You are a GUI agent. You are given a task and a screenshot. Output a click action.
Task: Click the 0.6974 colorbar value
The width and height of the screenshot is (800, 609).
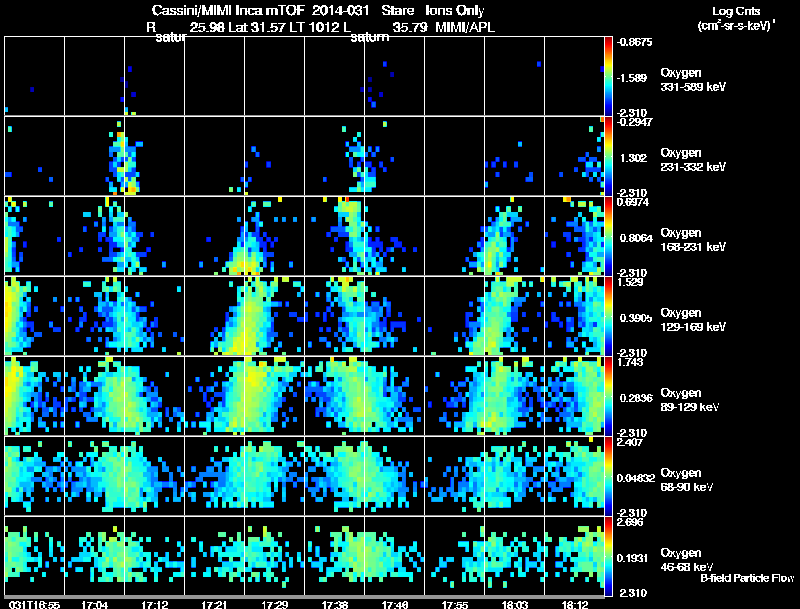coord(632,202)
